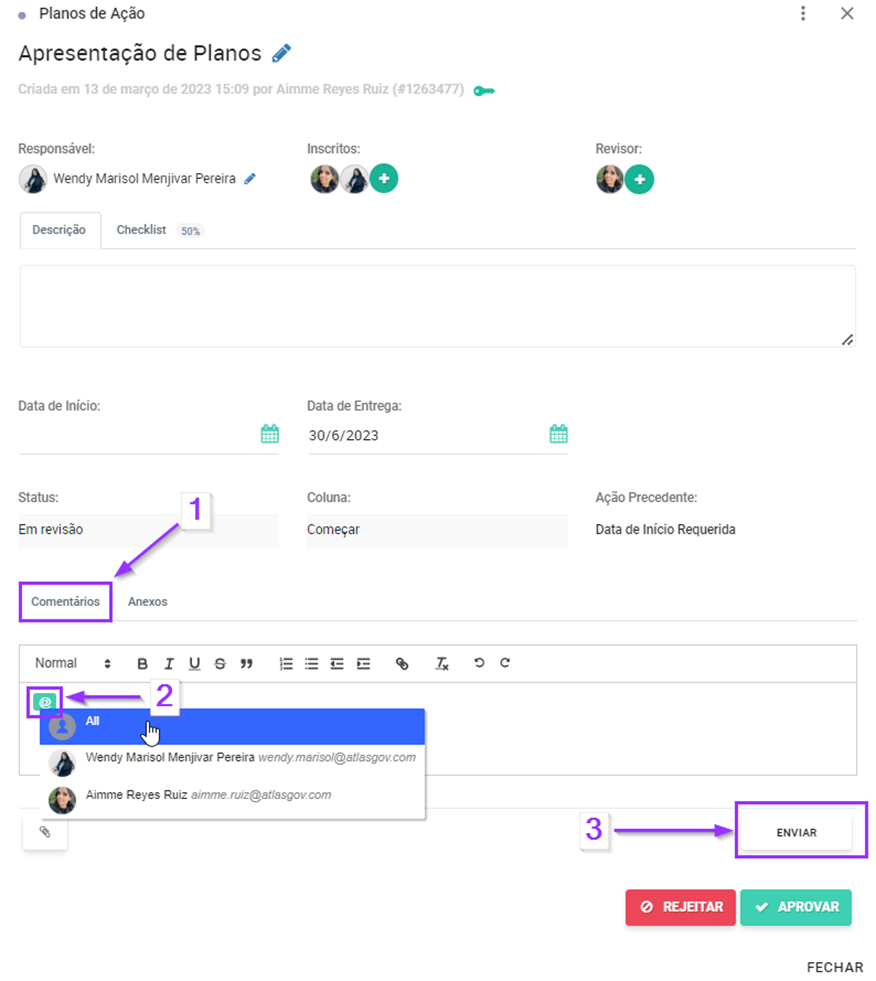Open the three-dot options menu
This screenshot has height=981, width=876.
pyautogui.click(x=803, y=13)
